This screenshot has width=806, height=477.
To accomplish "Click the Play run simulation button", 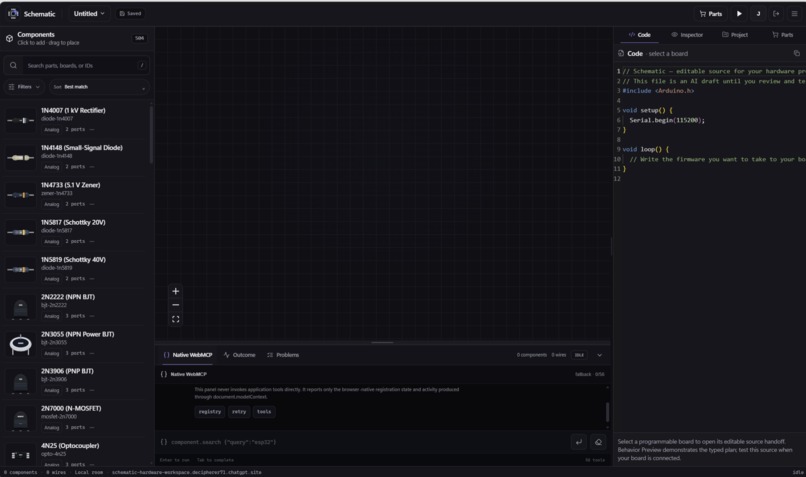I will point(739,14).
